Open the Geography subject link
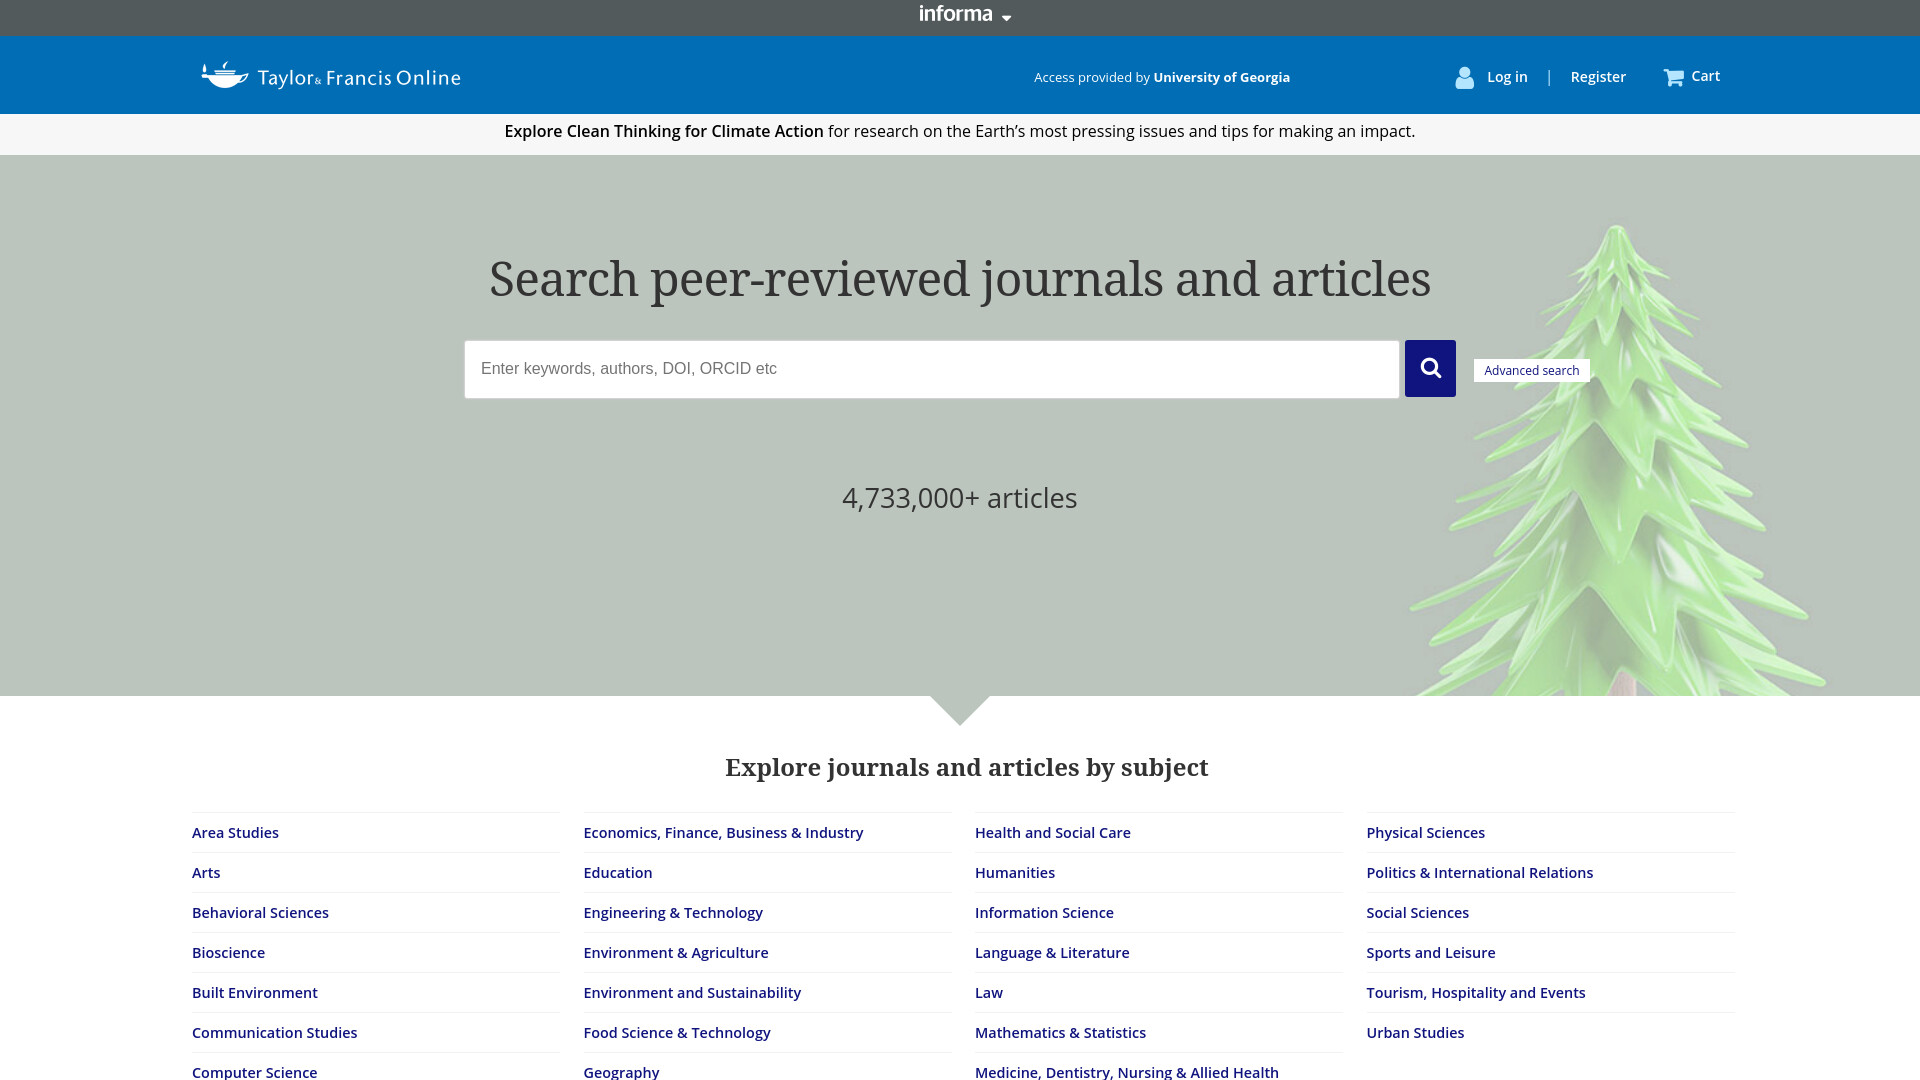This screenshot has width=1920, height=1080. [x=621, y=1072]
